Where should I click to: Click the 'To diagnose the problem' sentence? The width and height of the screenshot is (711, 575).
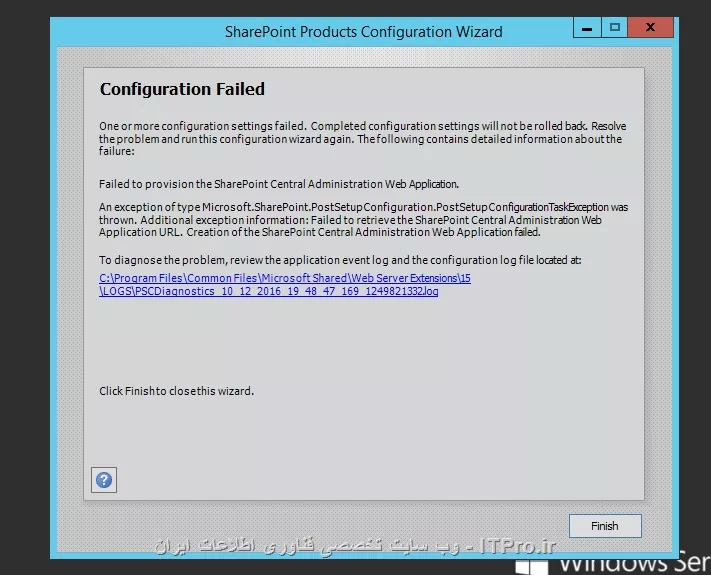pos(340,260)
